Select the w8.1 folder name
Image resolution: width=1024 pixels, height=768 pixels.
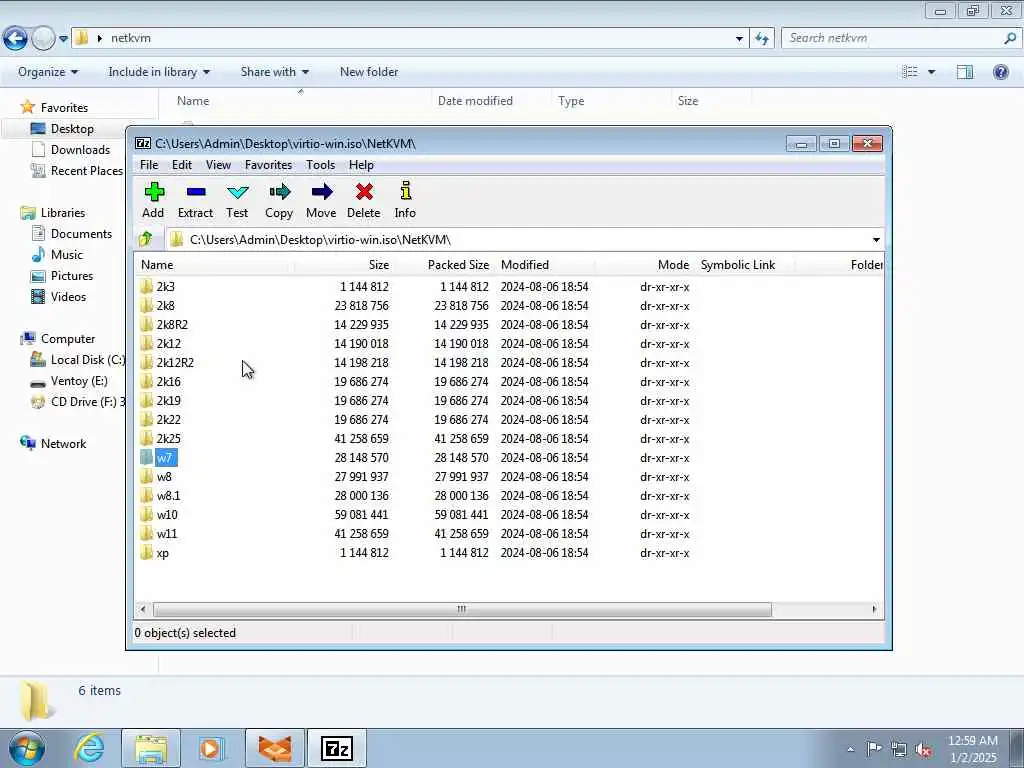pos(168,496)
